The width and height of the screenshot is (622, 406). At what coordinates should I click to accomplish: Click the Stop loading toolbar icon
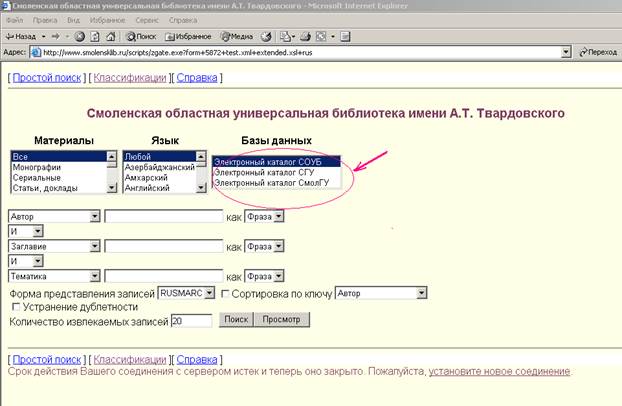(x=80, y=37)
